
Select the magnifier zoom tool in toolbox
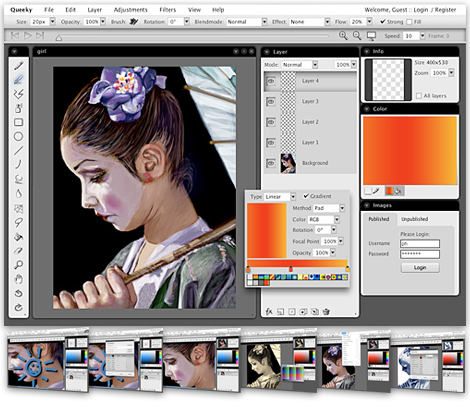click(19, 265)
